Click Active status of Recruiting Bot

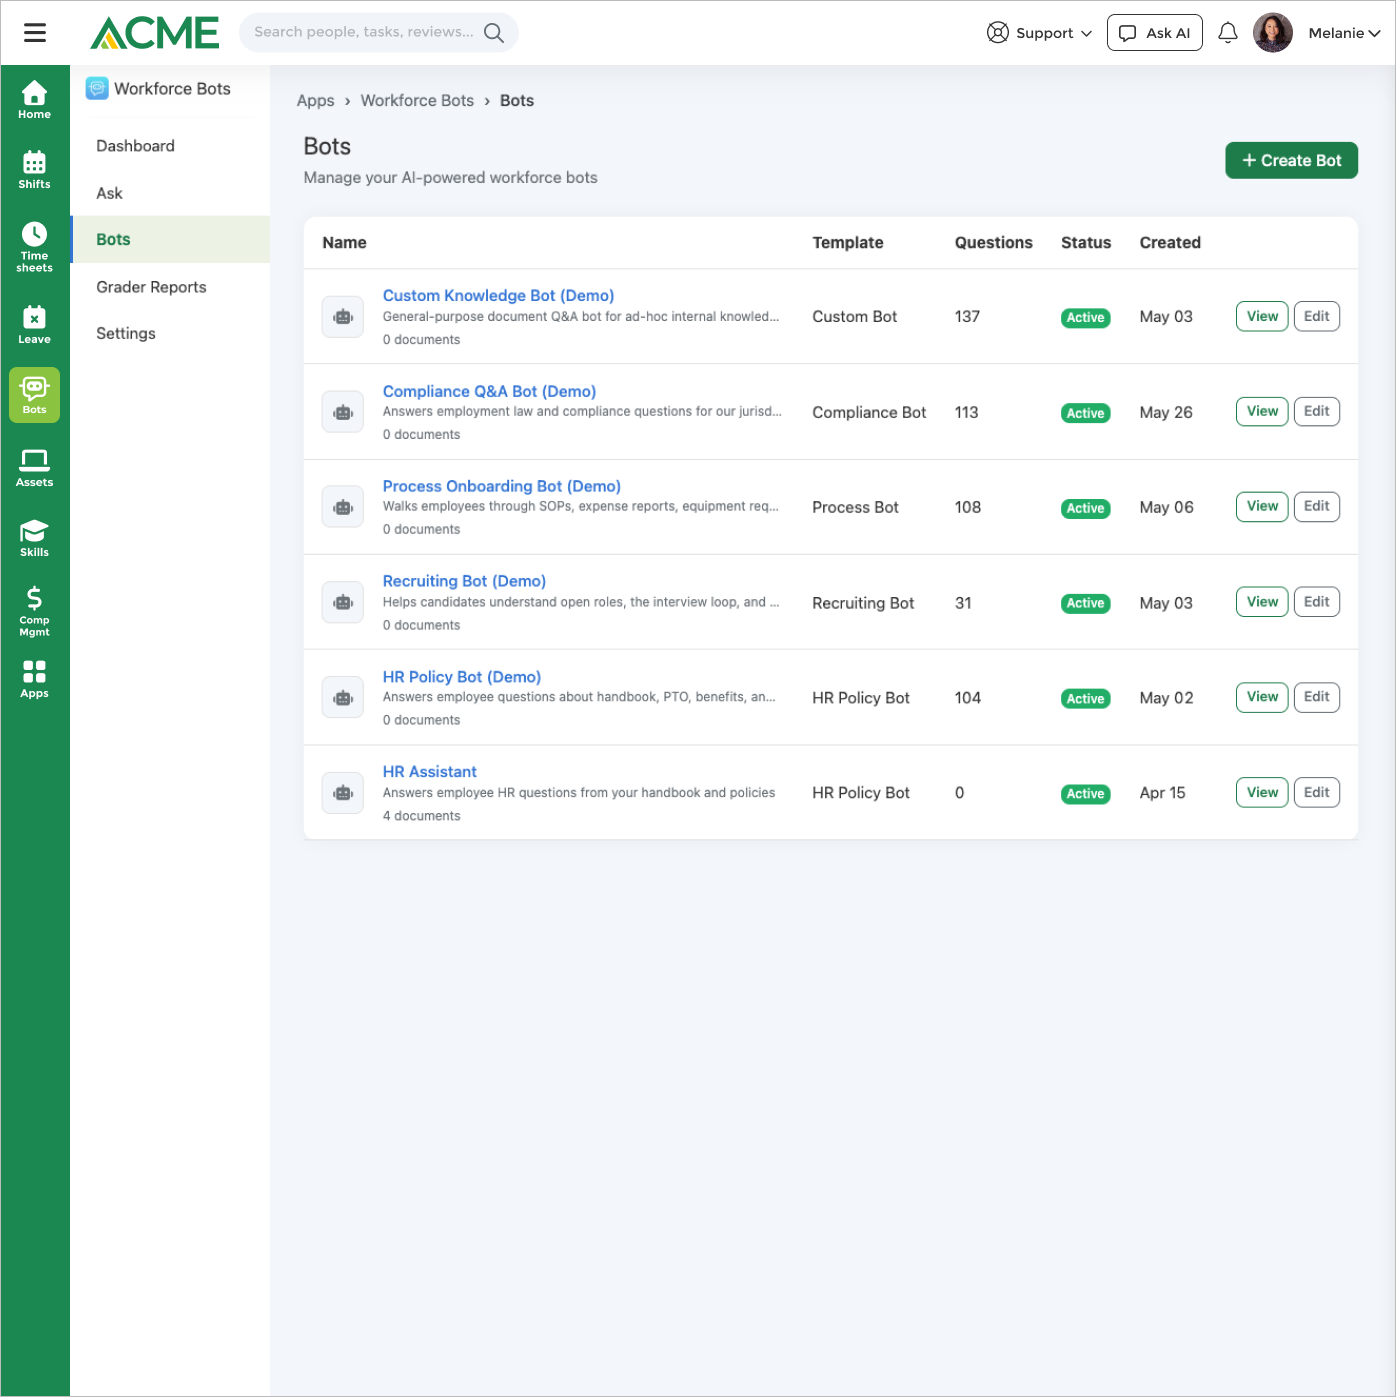[1085, 604]
